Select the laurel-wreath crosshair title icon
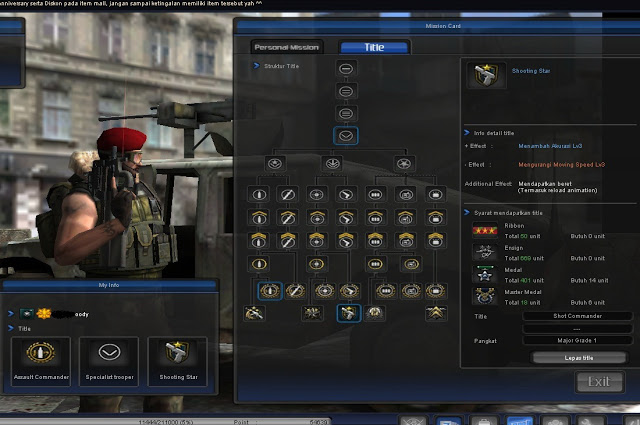The width and height of the screenshot is (640, 425). click(x=324, y=291)
